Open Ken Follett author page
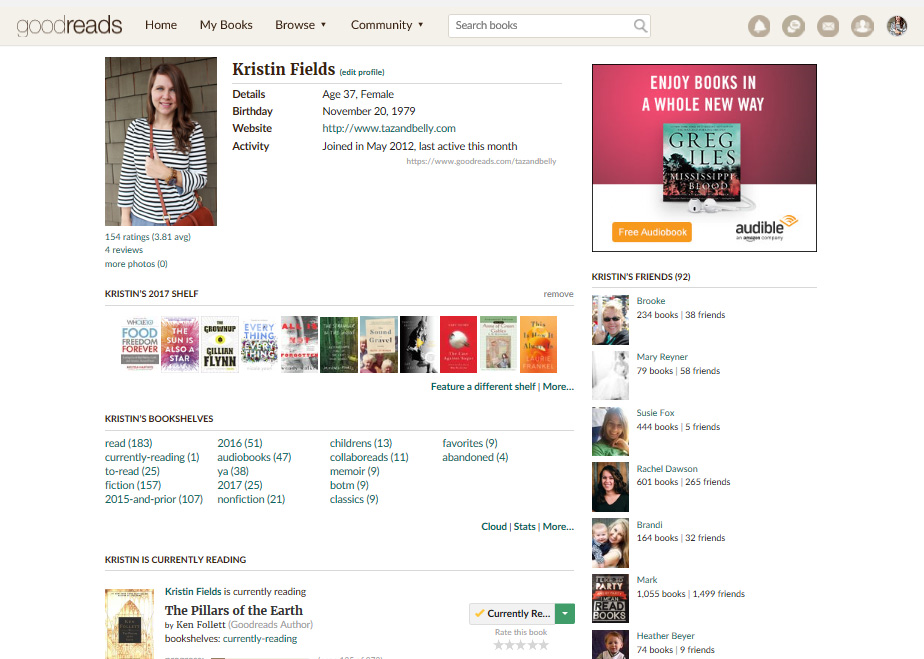The height and width of the screenshot is (659, 924). point(201,625)
